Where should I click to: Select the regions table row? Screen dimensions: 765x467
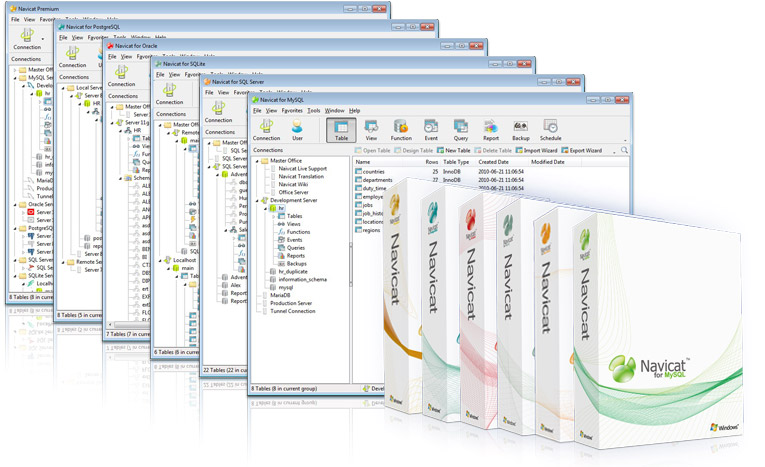[371, 230]
